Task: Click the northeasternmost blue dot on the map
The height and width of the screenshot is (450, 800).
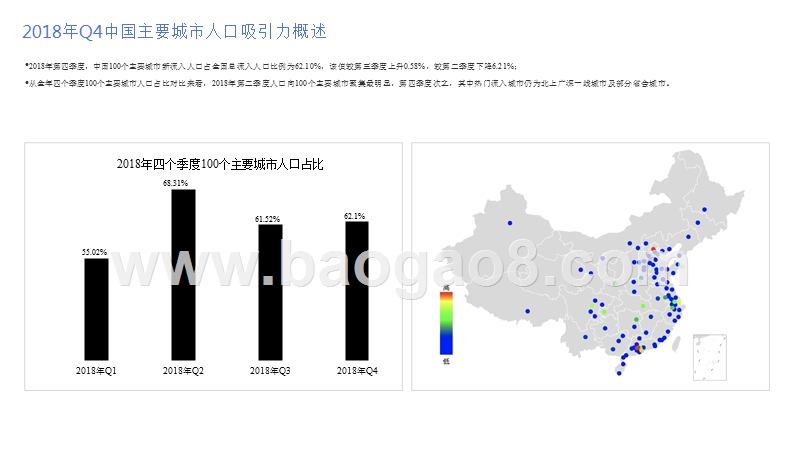Action: (x=705, y=210)
